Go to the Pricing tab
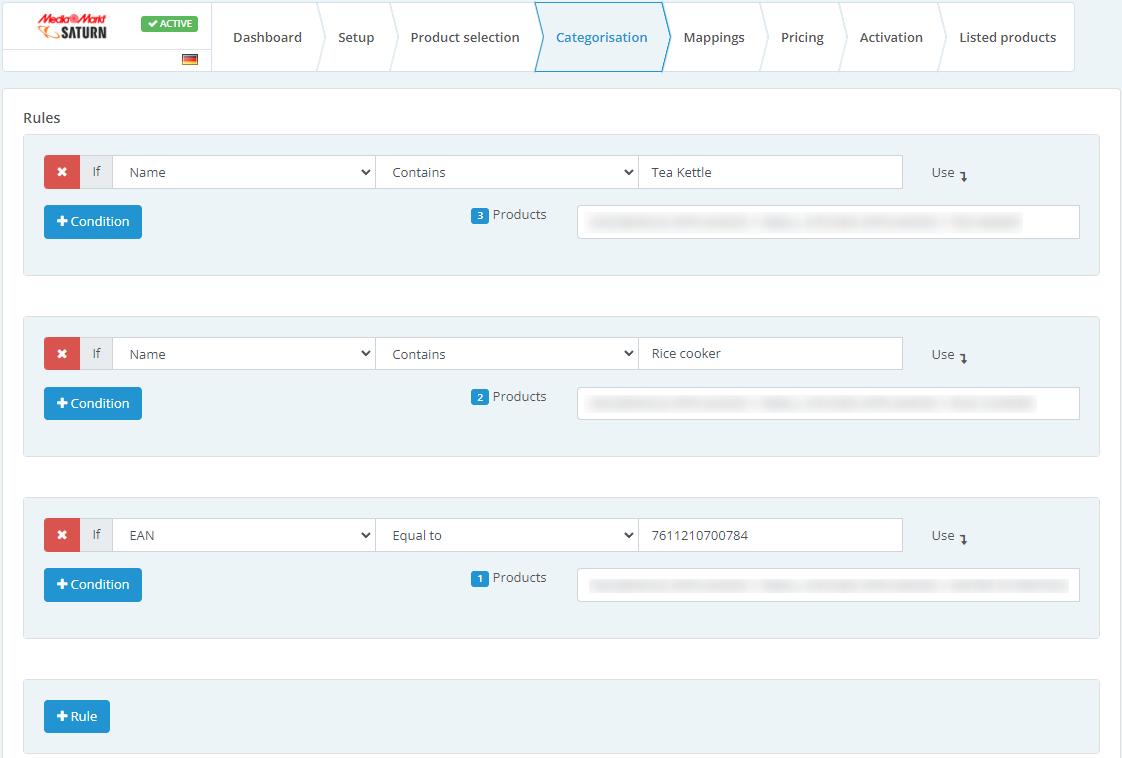 click(x=802, y=37)
